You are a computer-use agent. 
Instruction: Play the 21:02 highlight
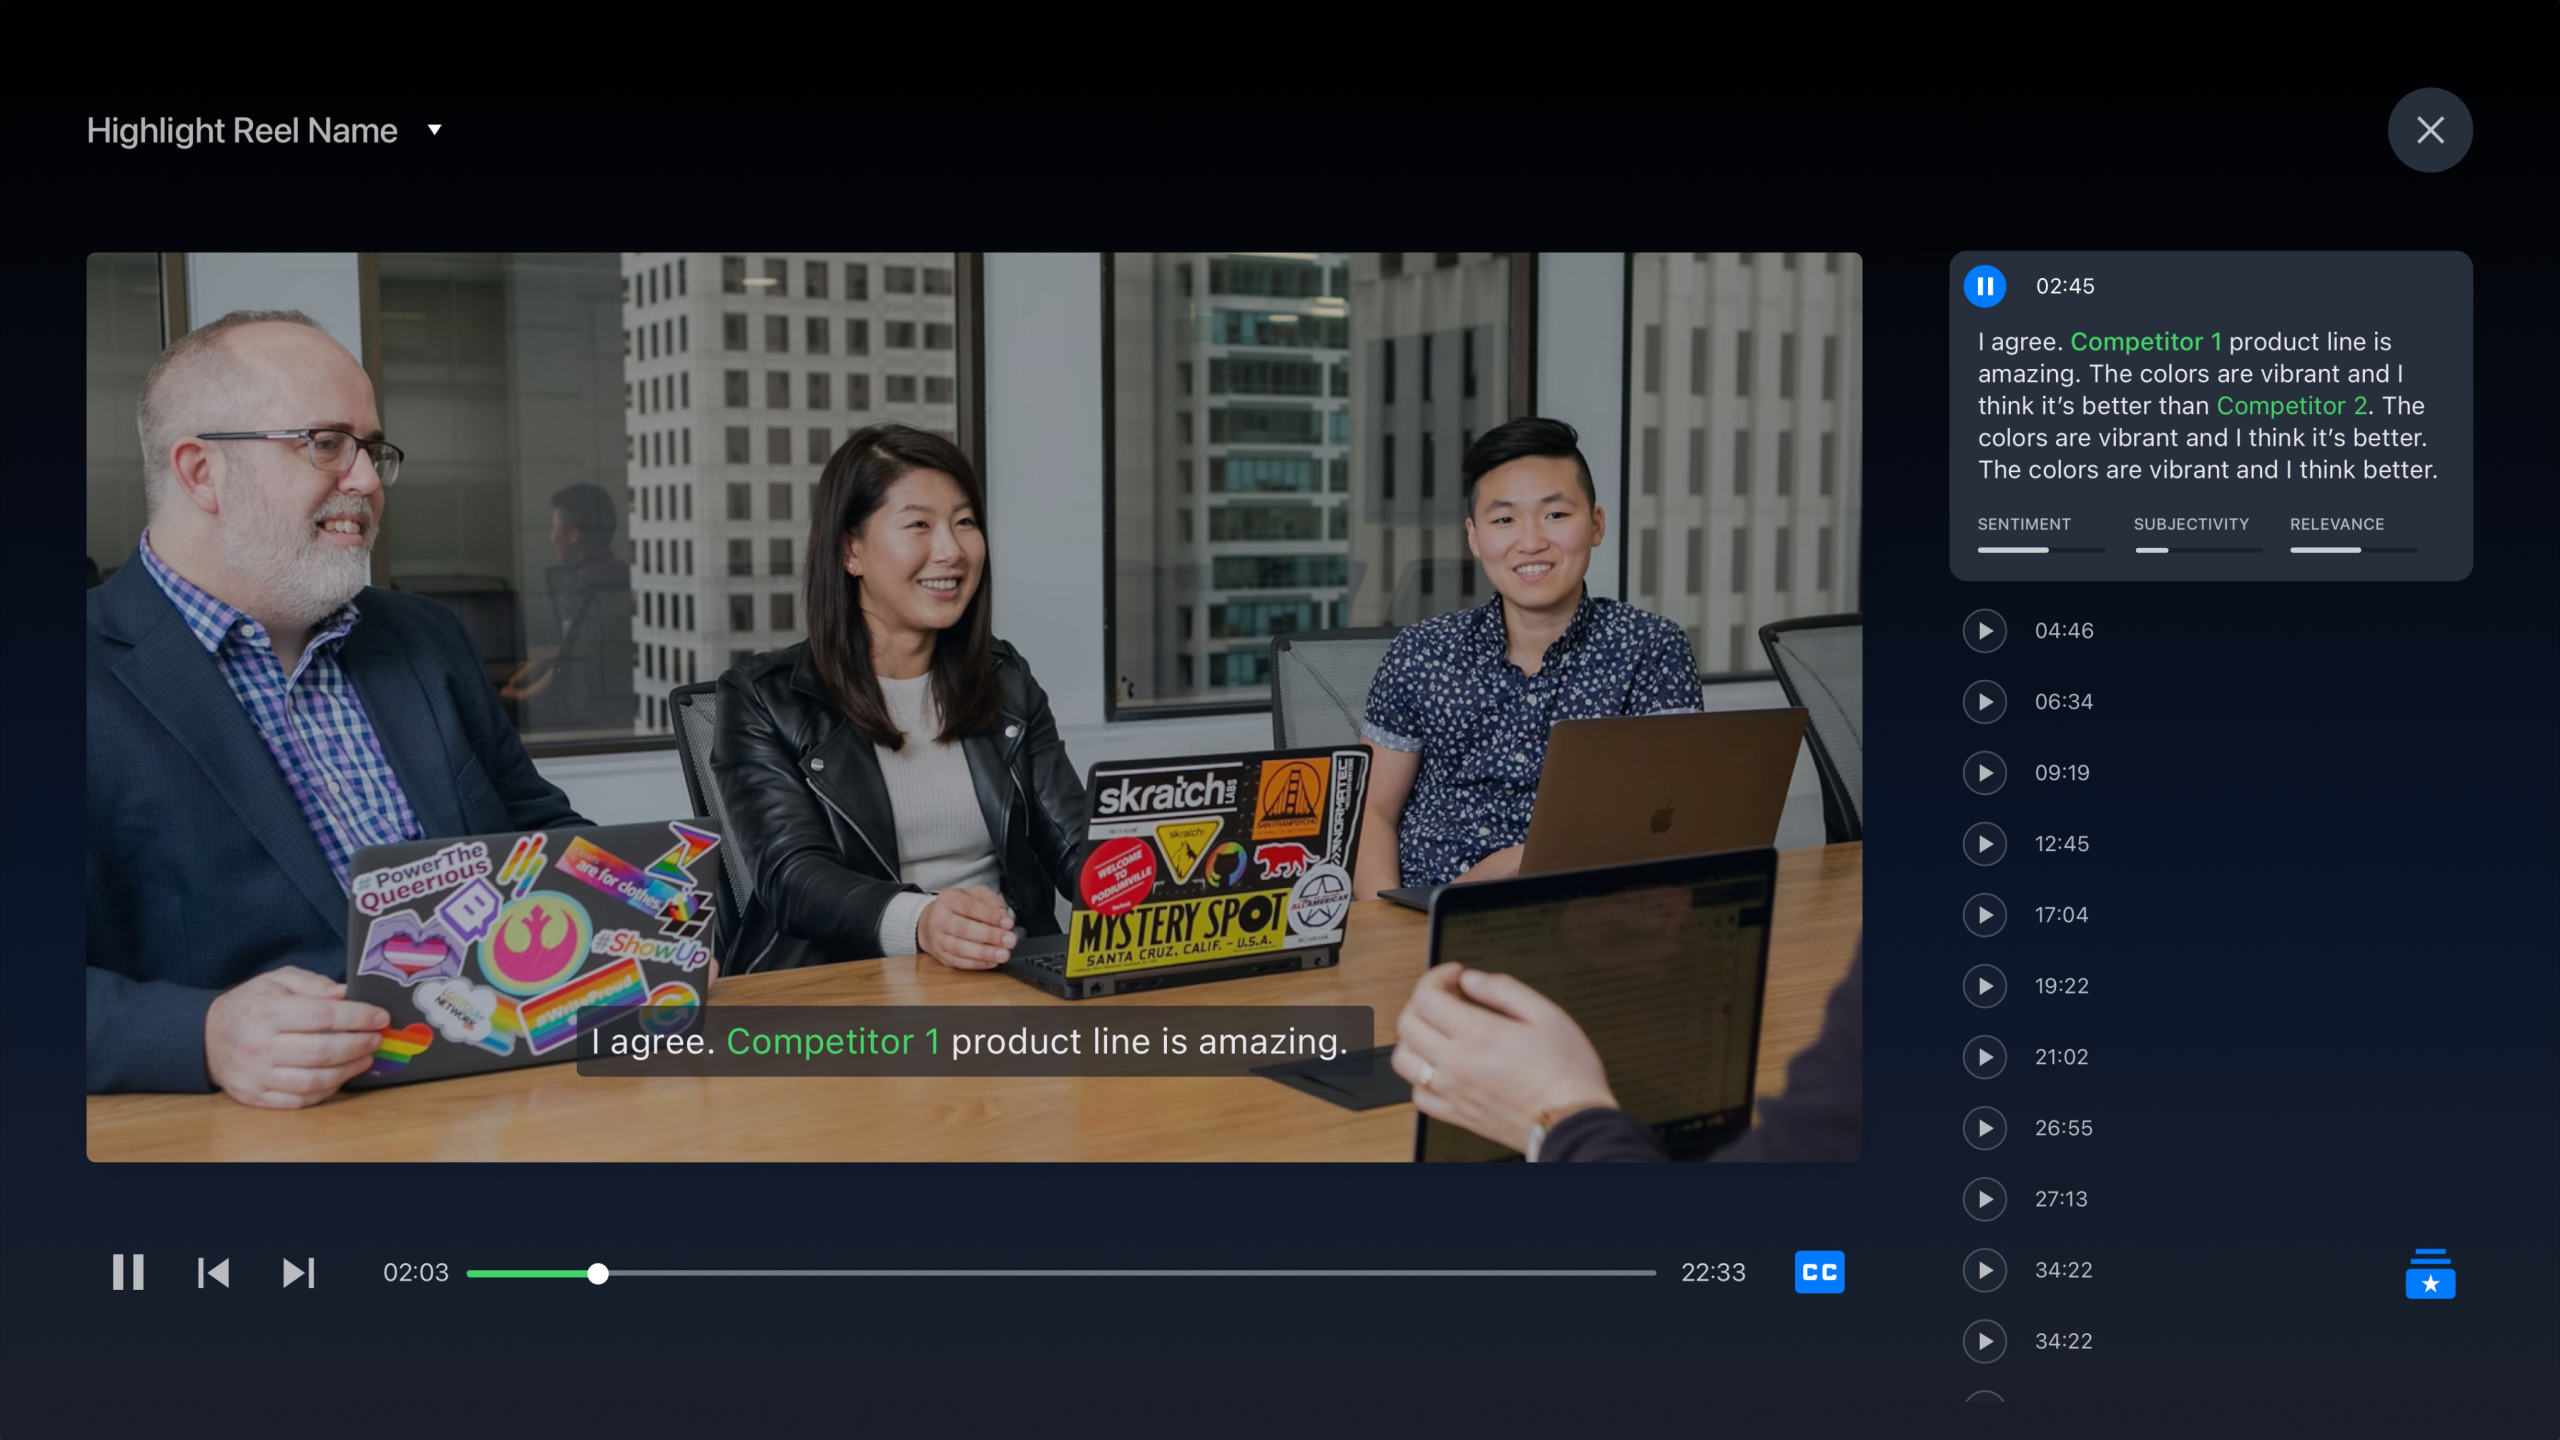(1985, 1057)
